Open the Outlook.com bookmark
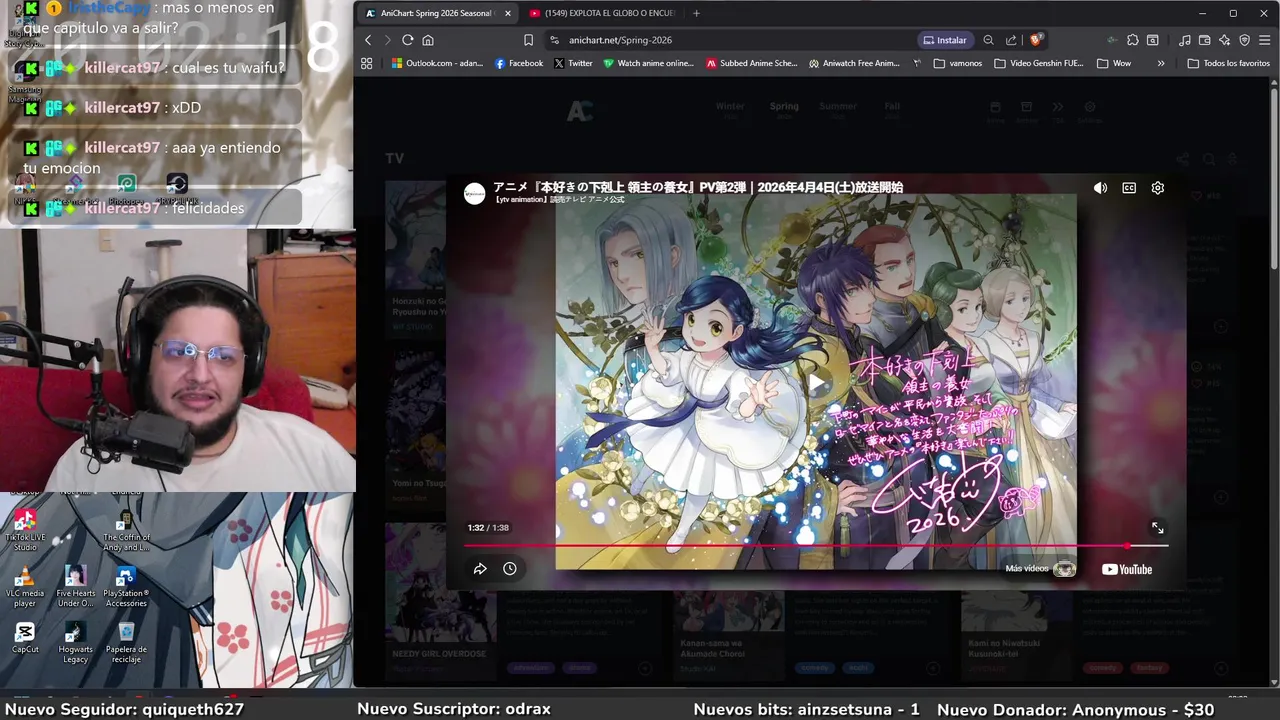The image size is (1280, 720). tap(437, 63)
